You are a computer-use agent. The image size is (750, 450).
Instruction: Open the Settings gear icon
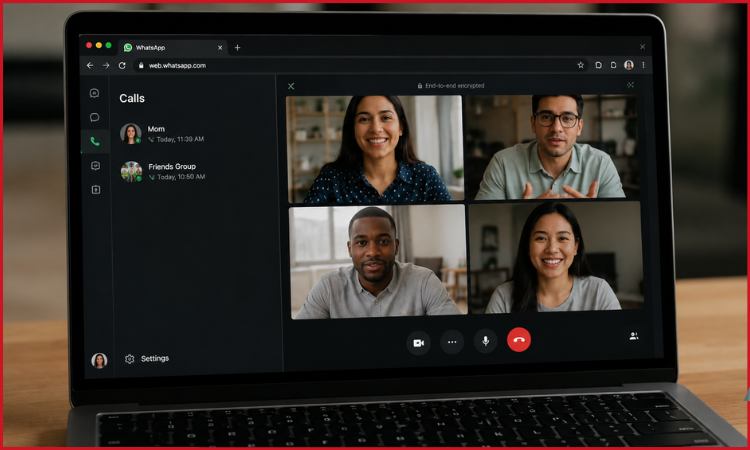click(129, 359)
